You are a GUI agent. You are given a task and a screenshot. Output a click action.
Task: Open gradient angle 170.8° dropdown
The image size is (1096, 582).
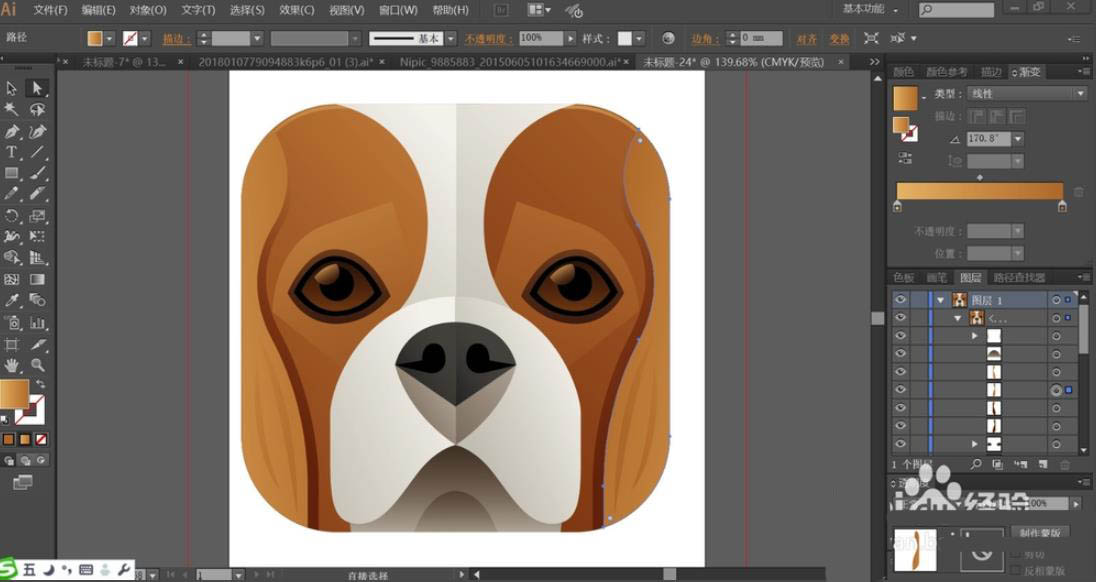click(1018, 139)
